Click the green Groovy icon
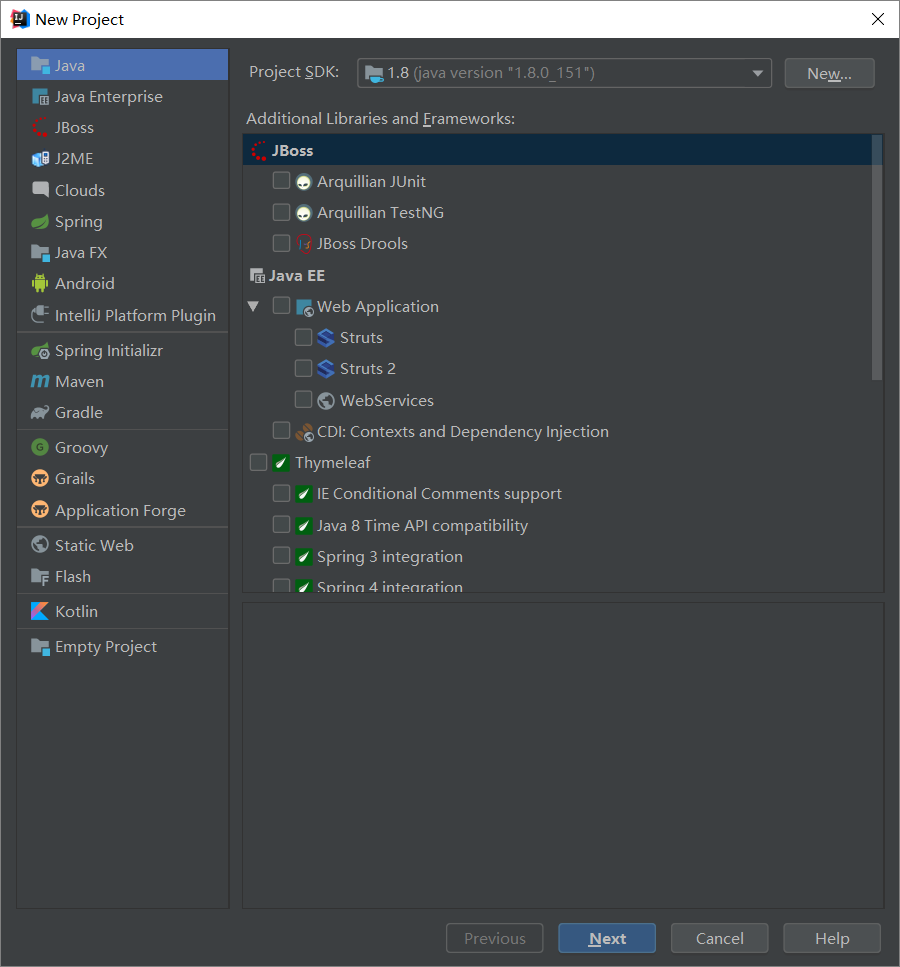This screenshot has width=900, height=967. [40, 447]
